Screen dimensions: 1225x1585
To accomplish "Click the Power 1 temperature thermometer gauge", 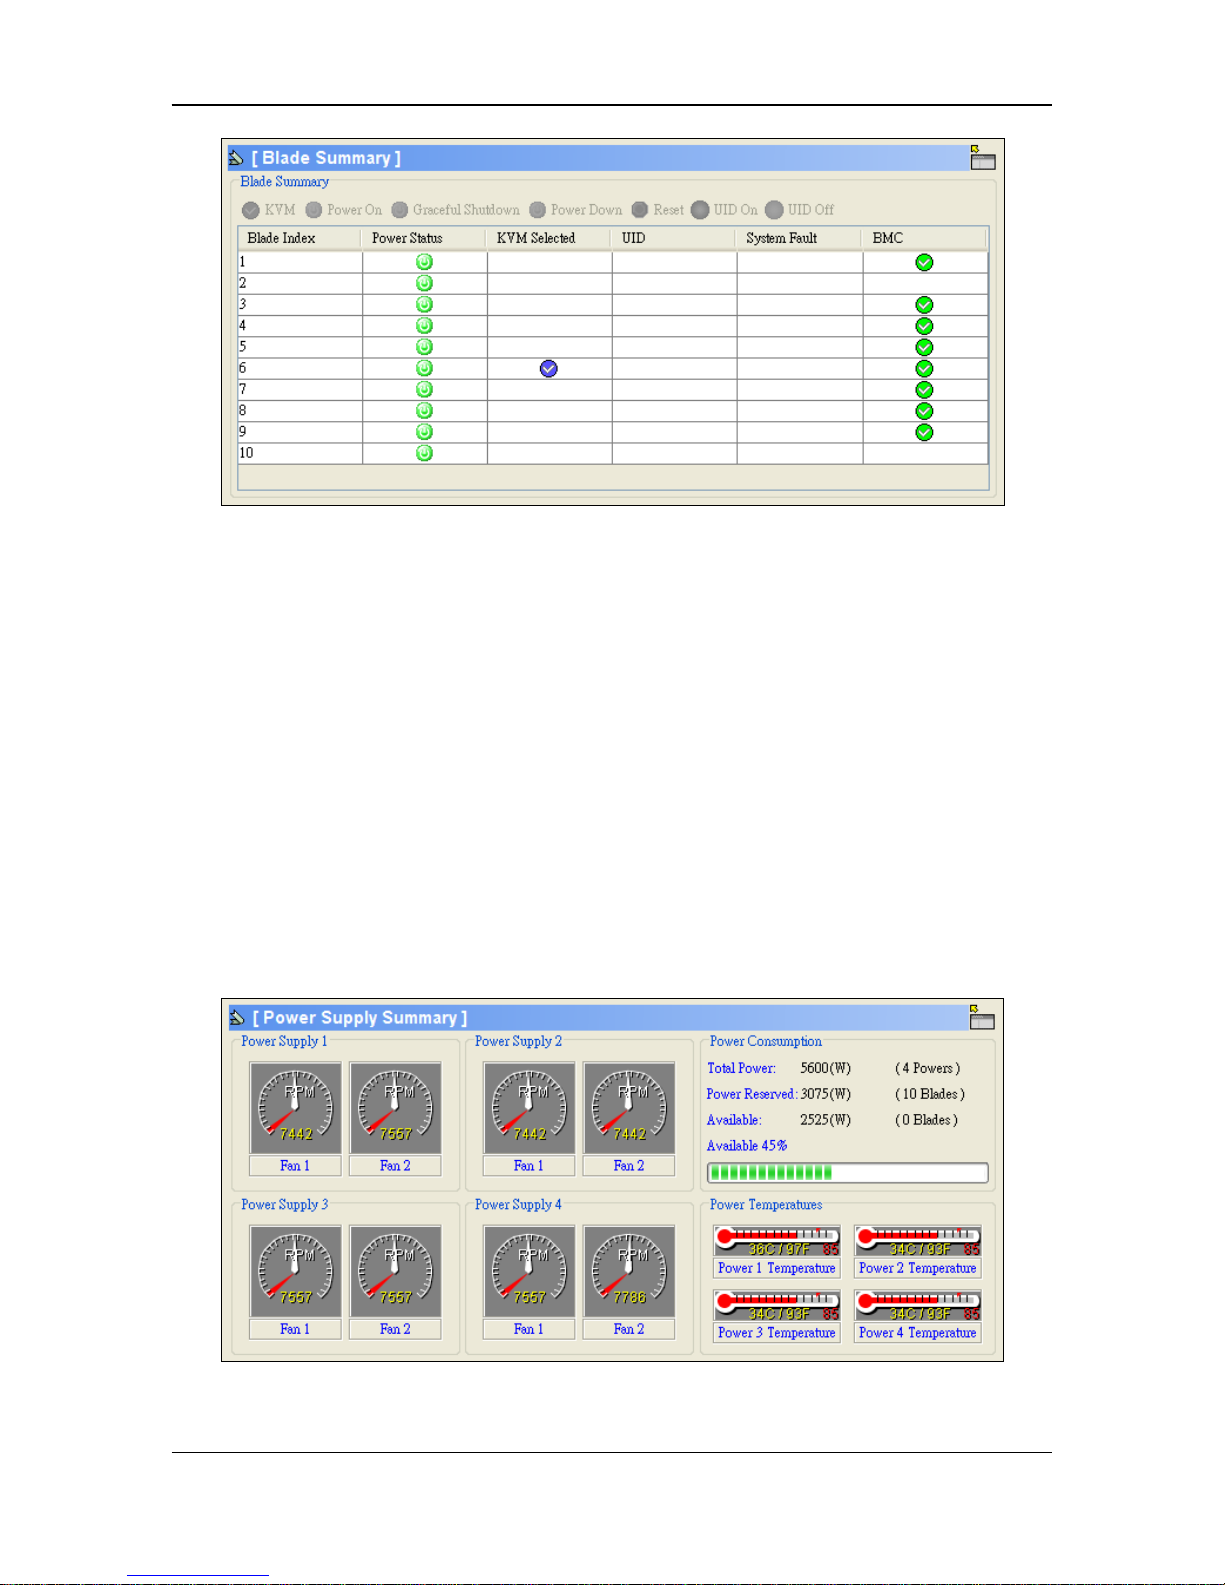I will [x=777, y=1241].
